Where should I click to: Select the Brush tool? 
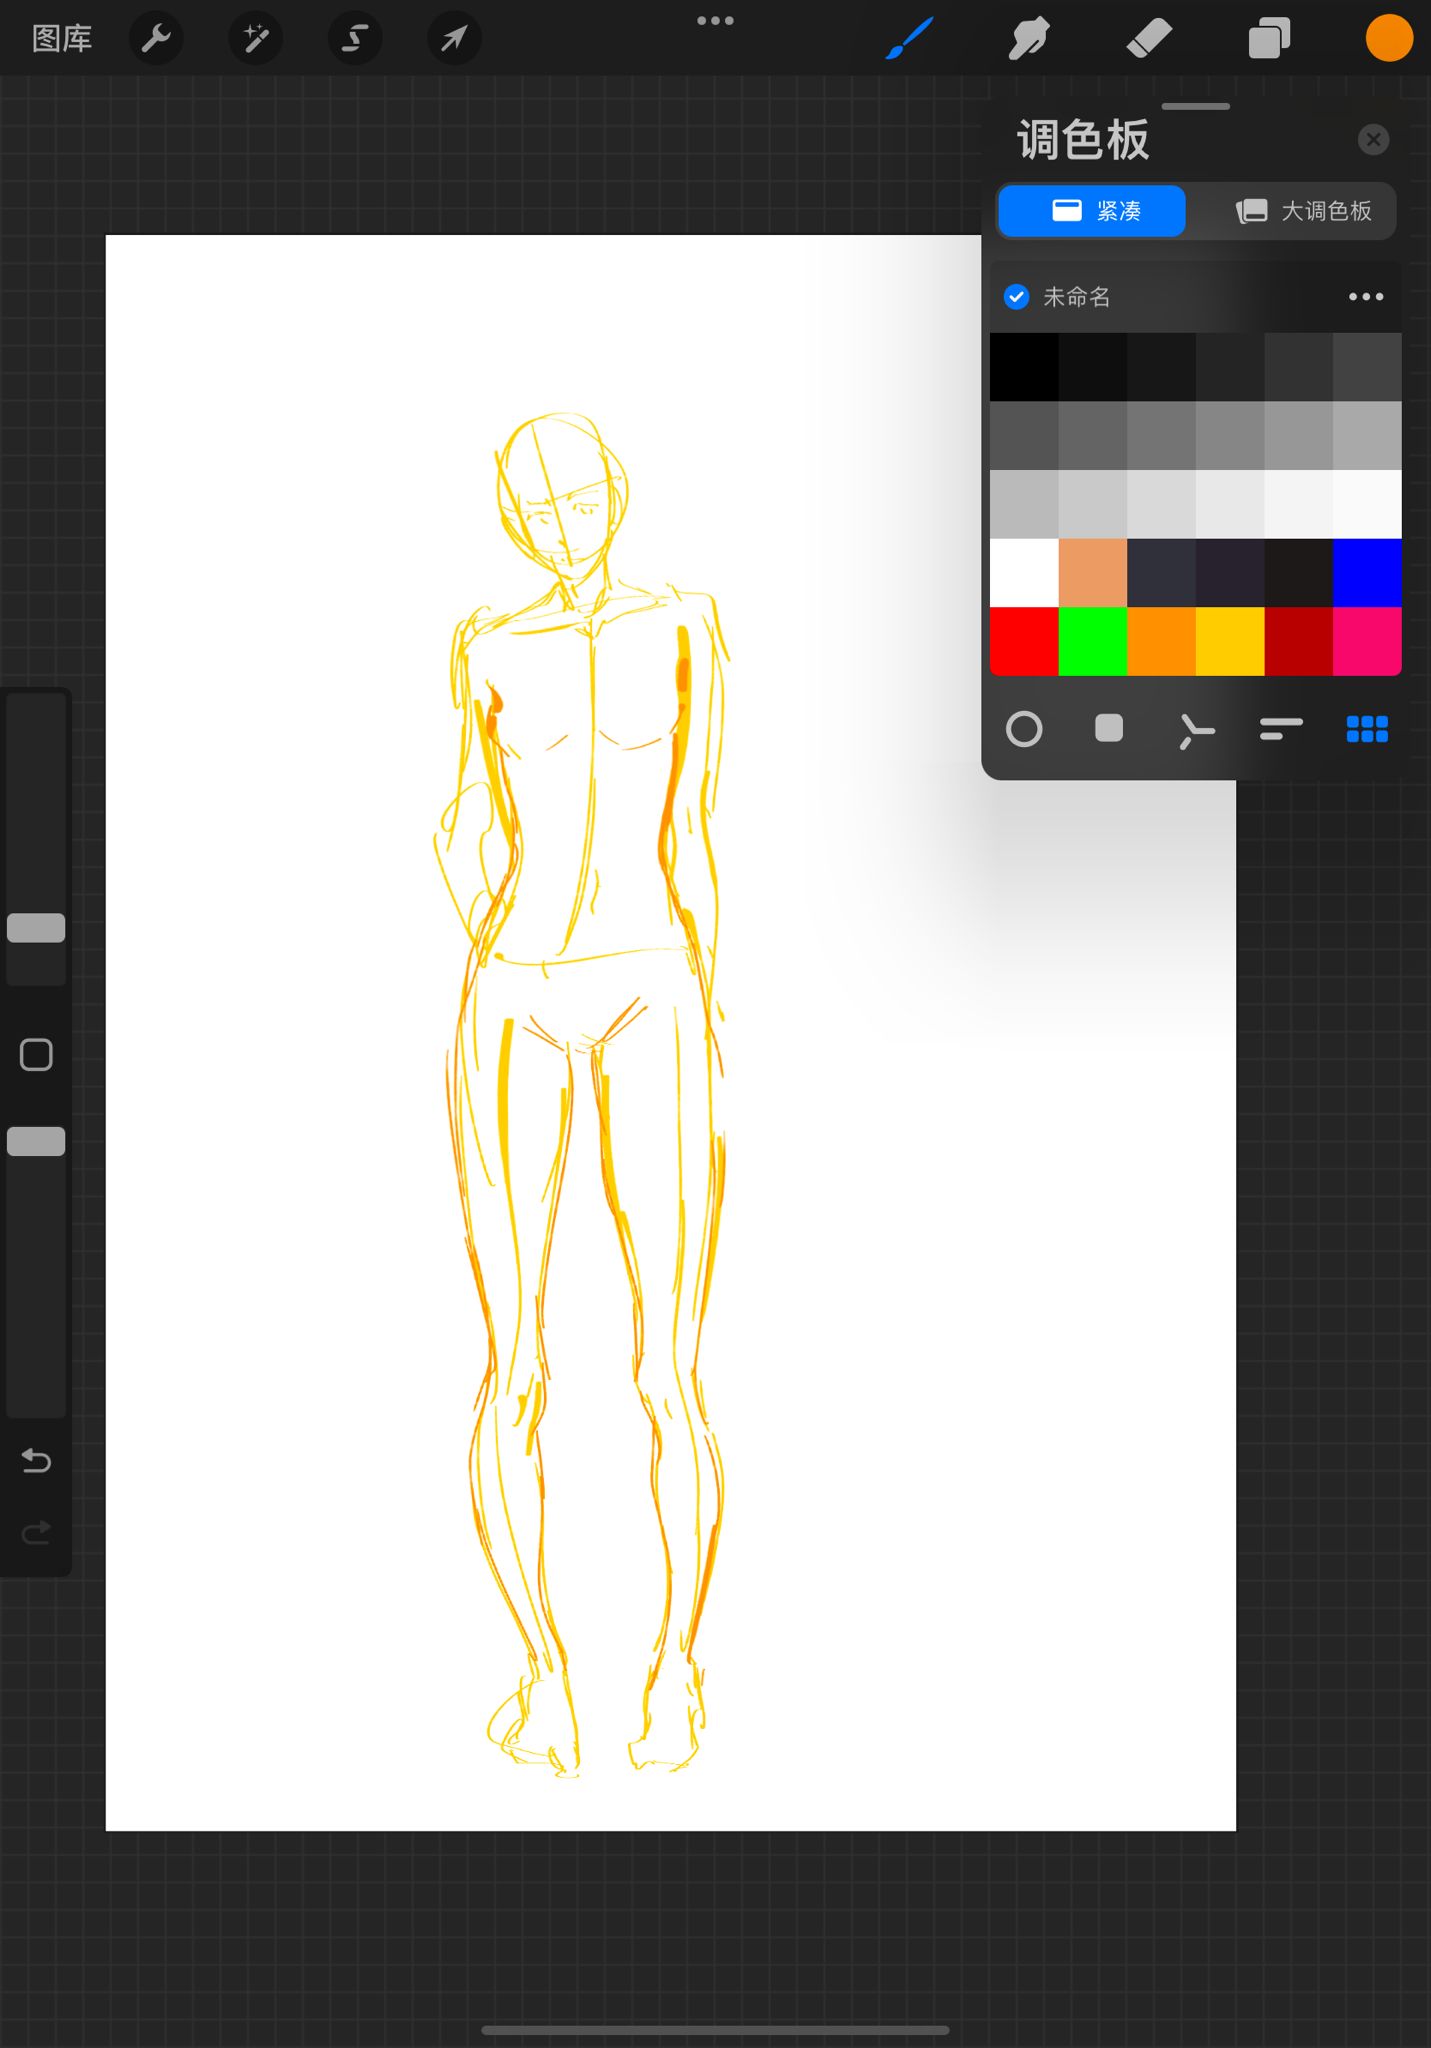pyautogui.click(x=910, y=39)
